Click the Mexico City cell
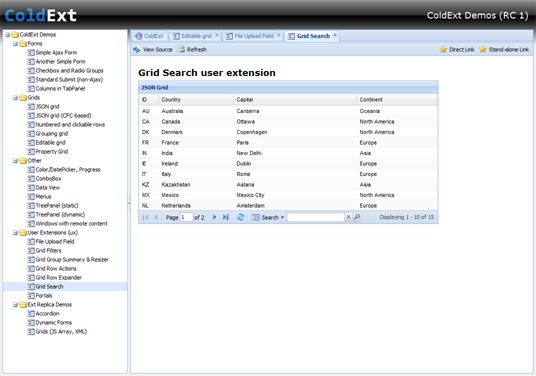 (250, 195)
